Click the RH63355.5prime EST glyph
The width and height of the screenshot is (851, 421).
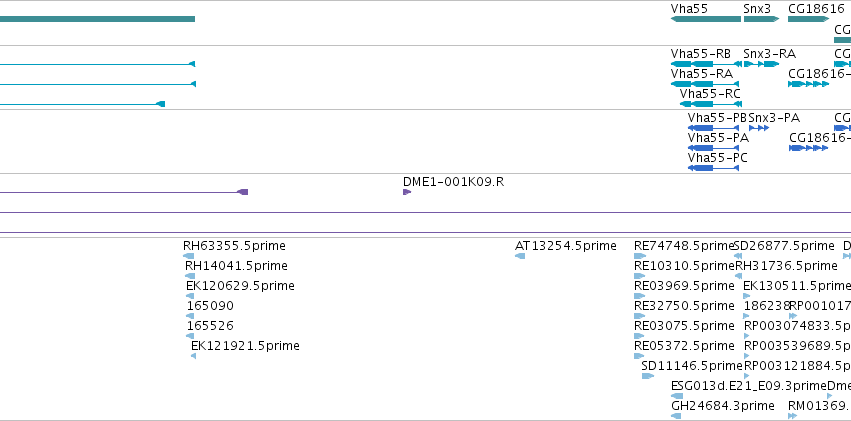pos(188,256)
